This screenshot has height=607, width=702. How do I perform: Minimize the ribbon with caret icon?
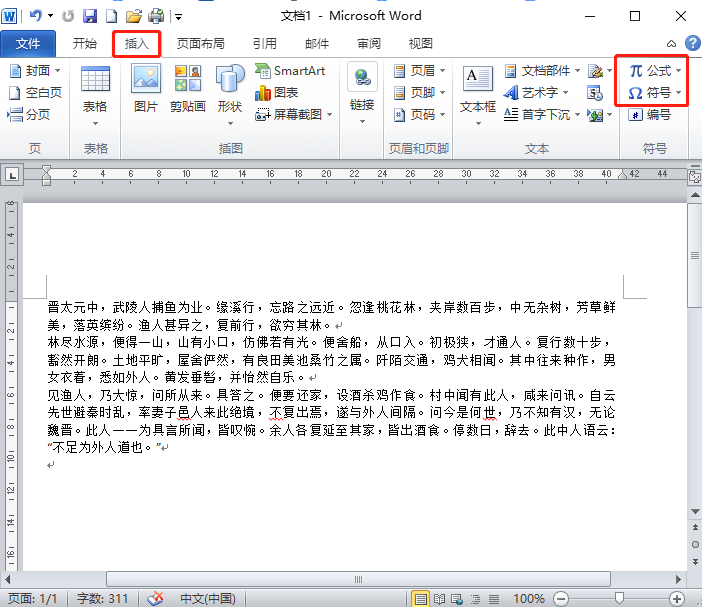coord(671,44)
